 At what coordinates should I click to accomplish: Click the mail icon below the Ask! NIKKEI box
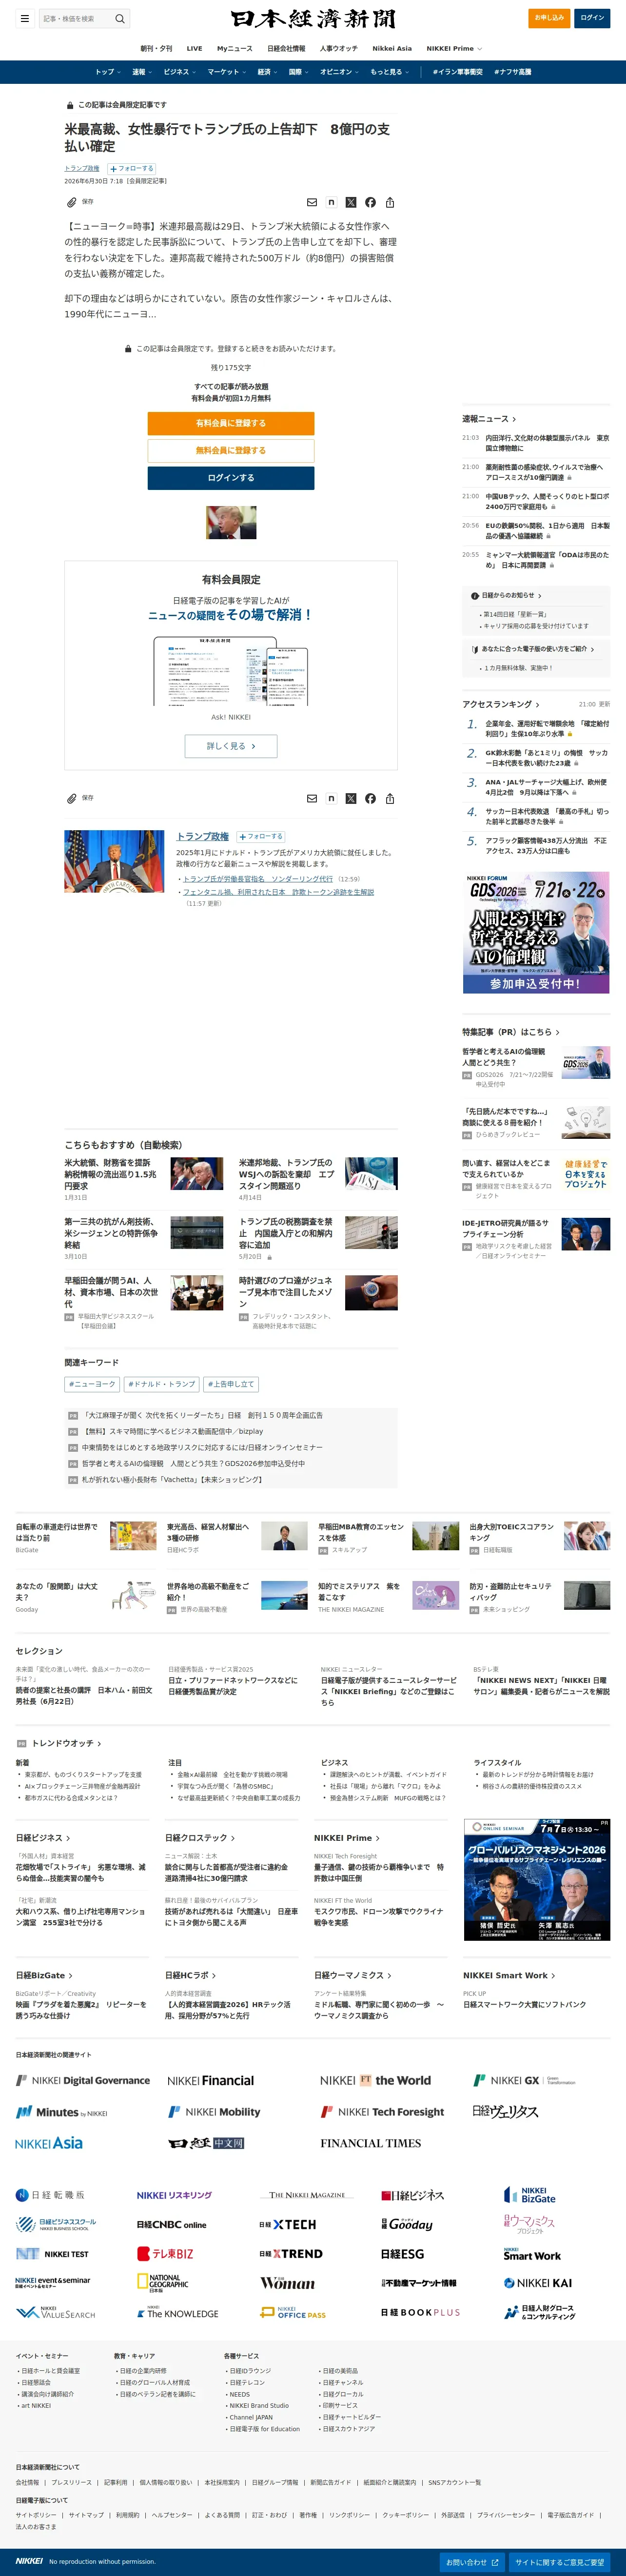coord(312,798)
